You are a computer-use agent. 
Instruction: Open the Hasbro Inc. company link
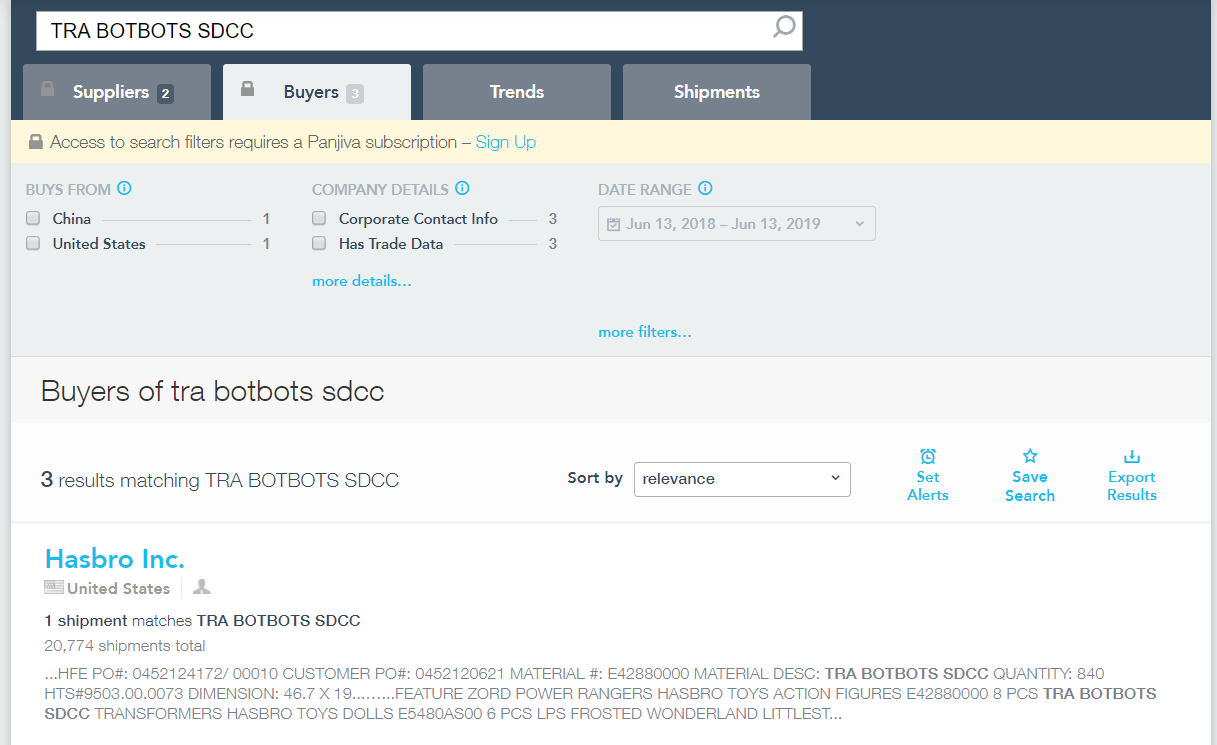pyautogui.click(x=115, y=558)
